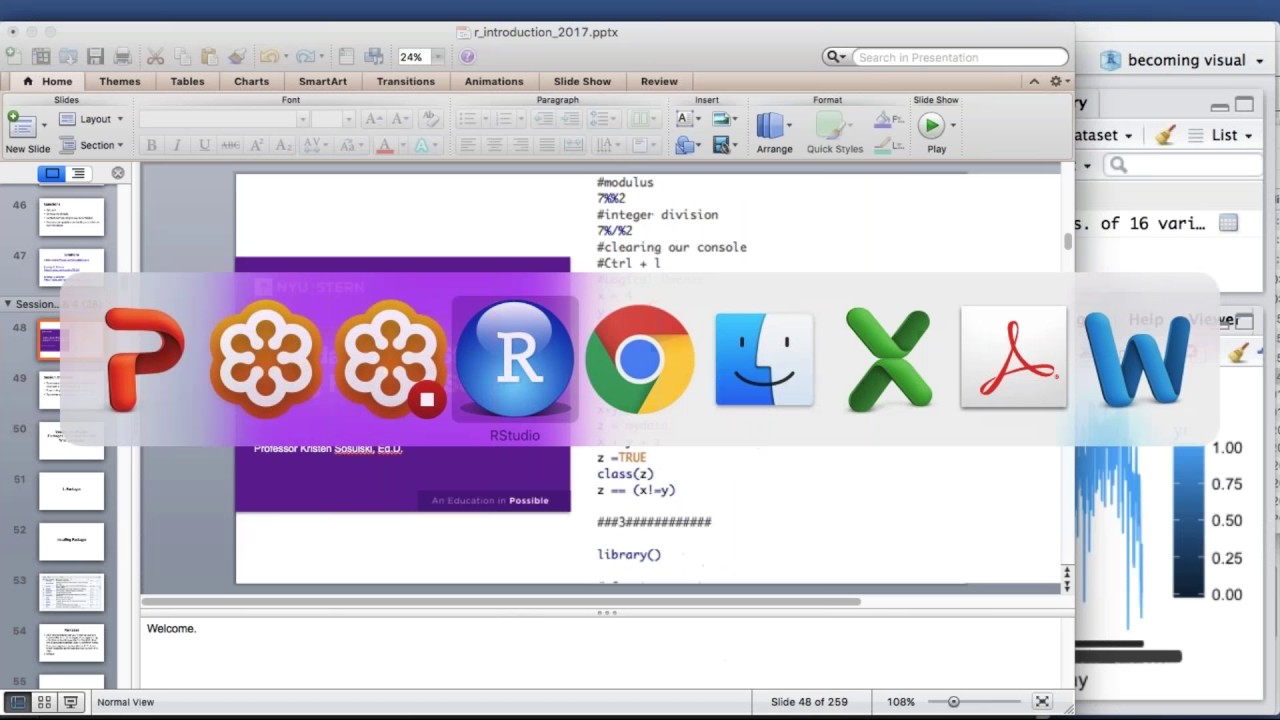Click the Paste clipboard icon

pos(209,57)
